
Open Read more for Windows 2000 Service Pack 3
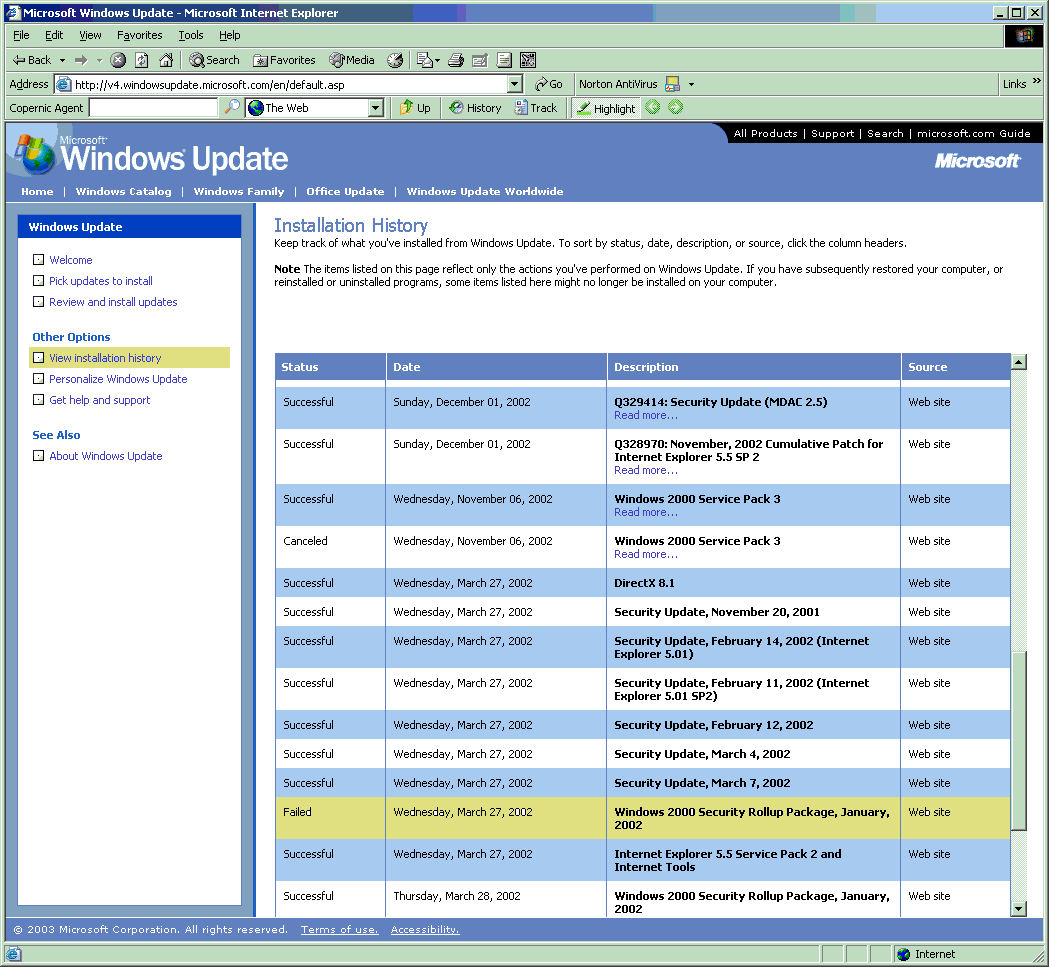(x=645, y=512)
